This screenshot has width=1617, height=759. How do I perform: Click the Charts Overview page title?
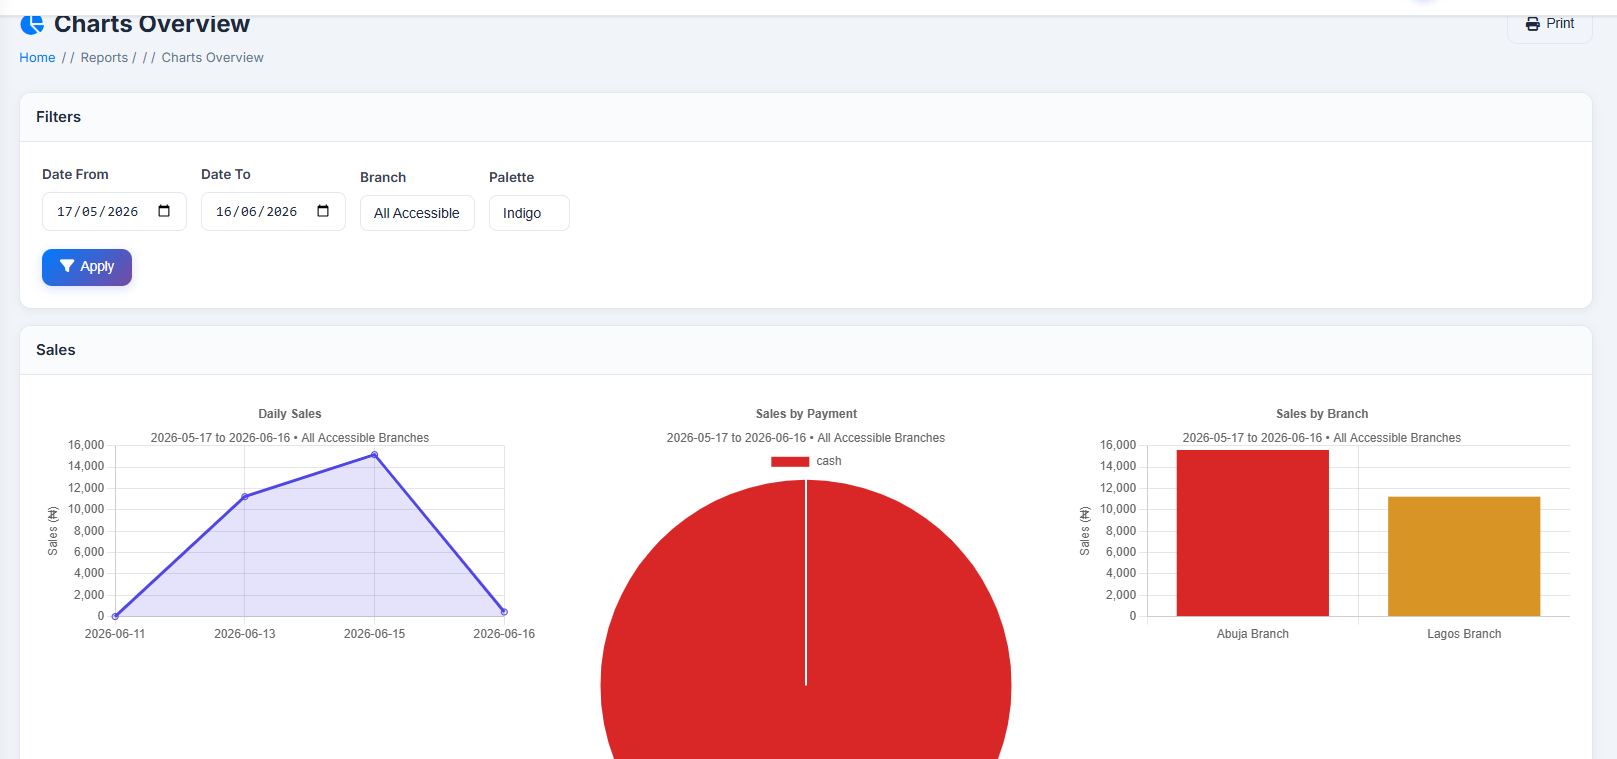click(x=152, y=23)
